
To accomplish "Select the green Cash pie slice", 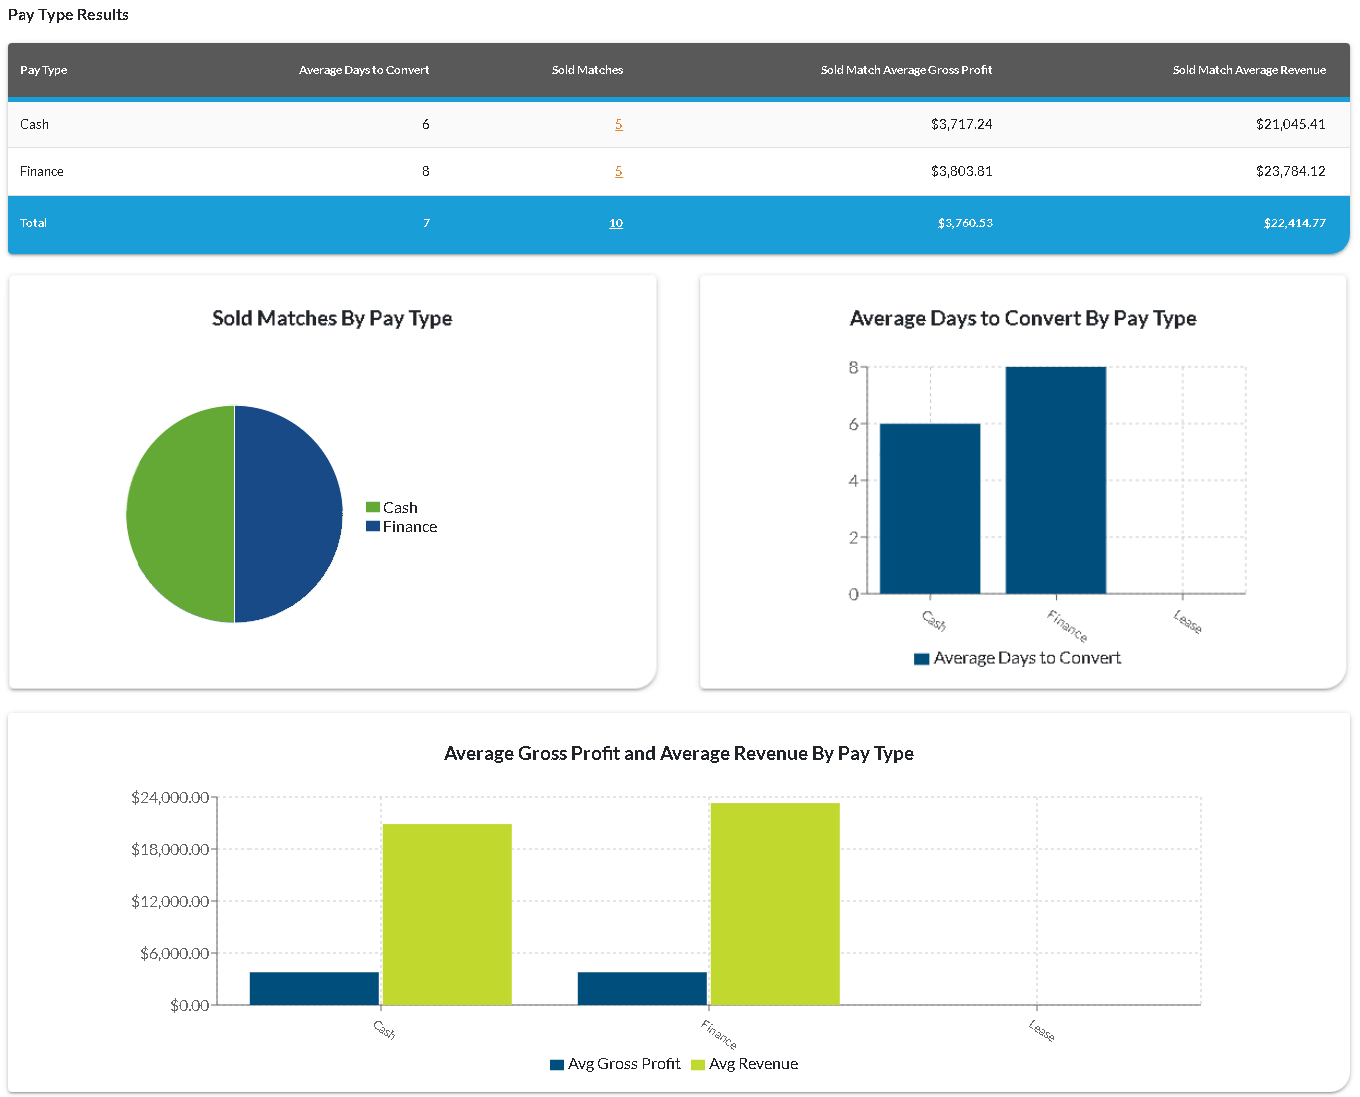I will [180, 514].
